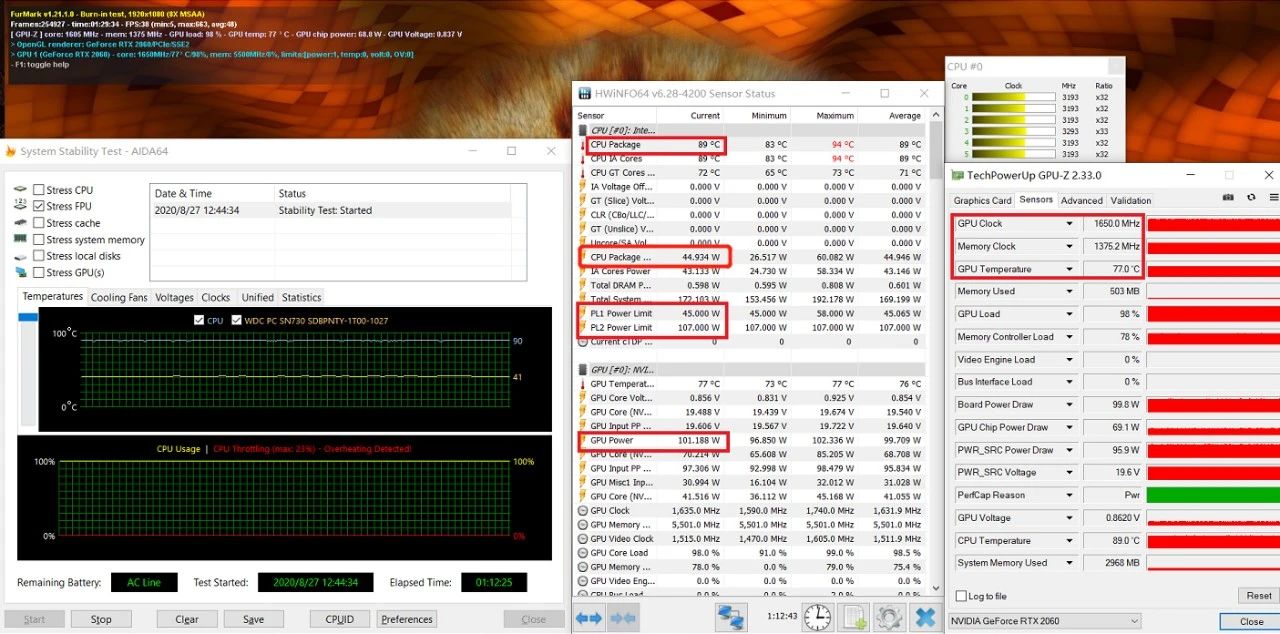Switch to AIDA64 Voltages tab
The height and width of the screenshot is (634, 1280).
coord(174,297)
